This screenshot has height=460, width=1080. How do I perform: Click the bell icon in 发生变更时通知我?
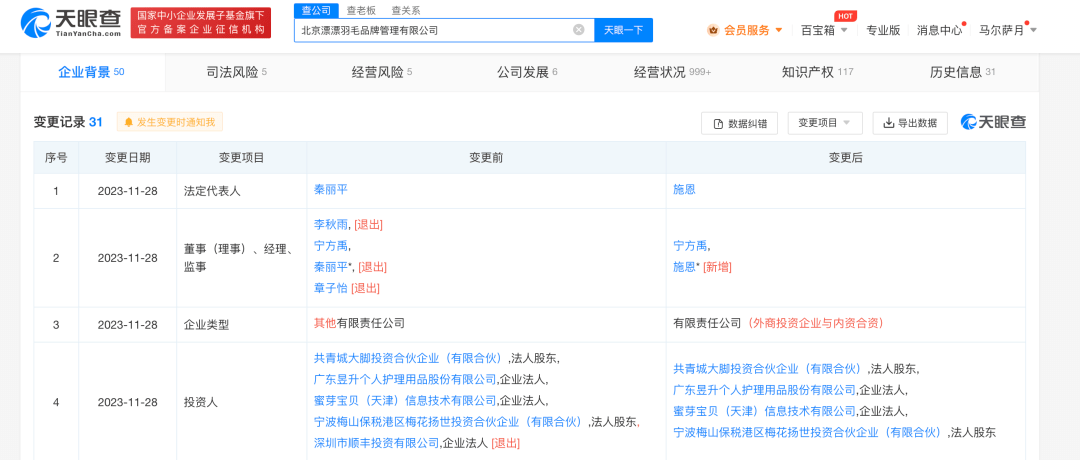(128, 123)
